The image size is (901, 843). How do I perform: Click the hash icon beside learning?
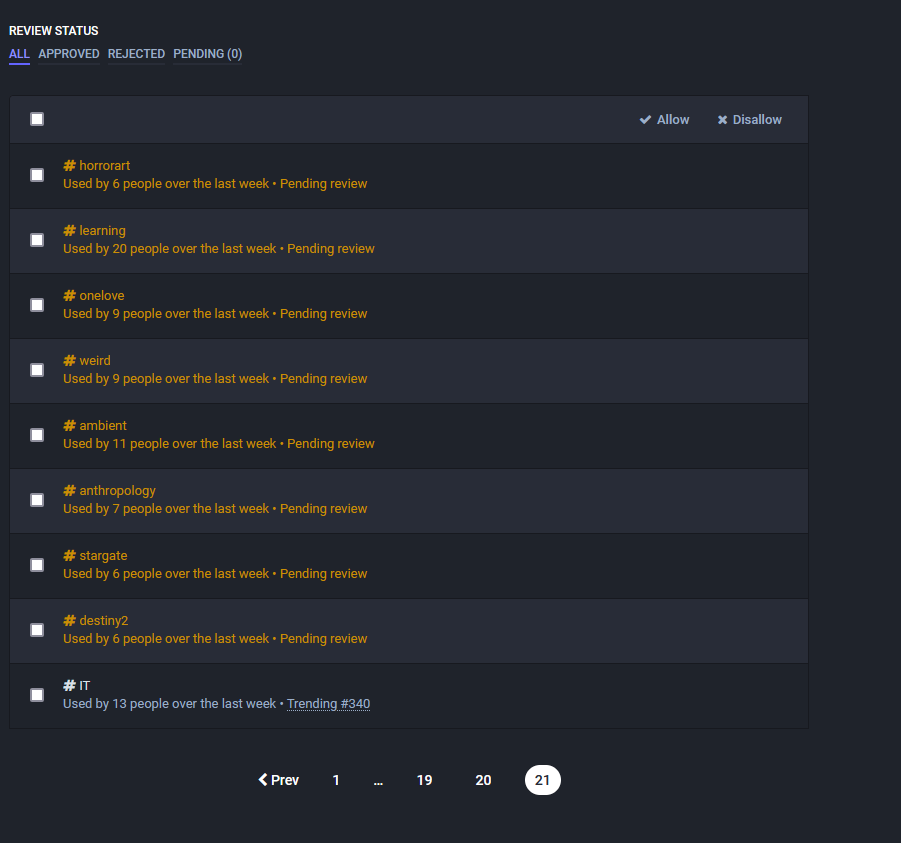click(x=70, y=230)
